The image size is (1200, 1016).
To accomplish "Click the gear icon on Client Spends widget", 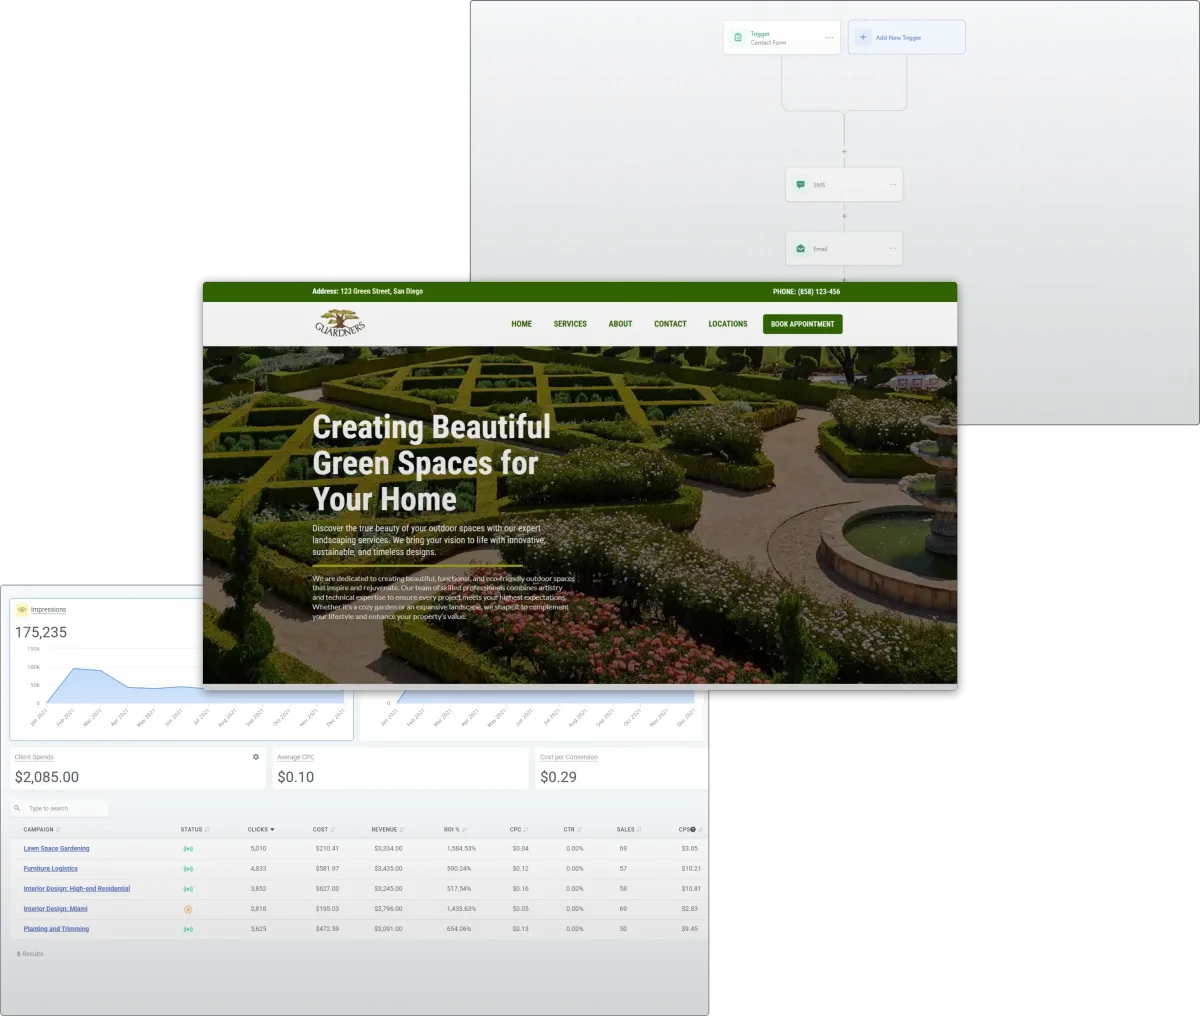I will pyautogui.click(x=255, y=757).
